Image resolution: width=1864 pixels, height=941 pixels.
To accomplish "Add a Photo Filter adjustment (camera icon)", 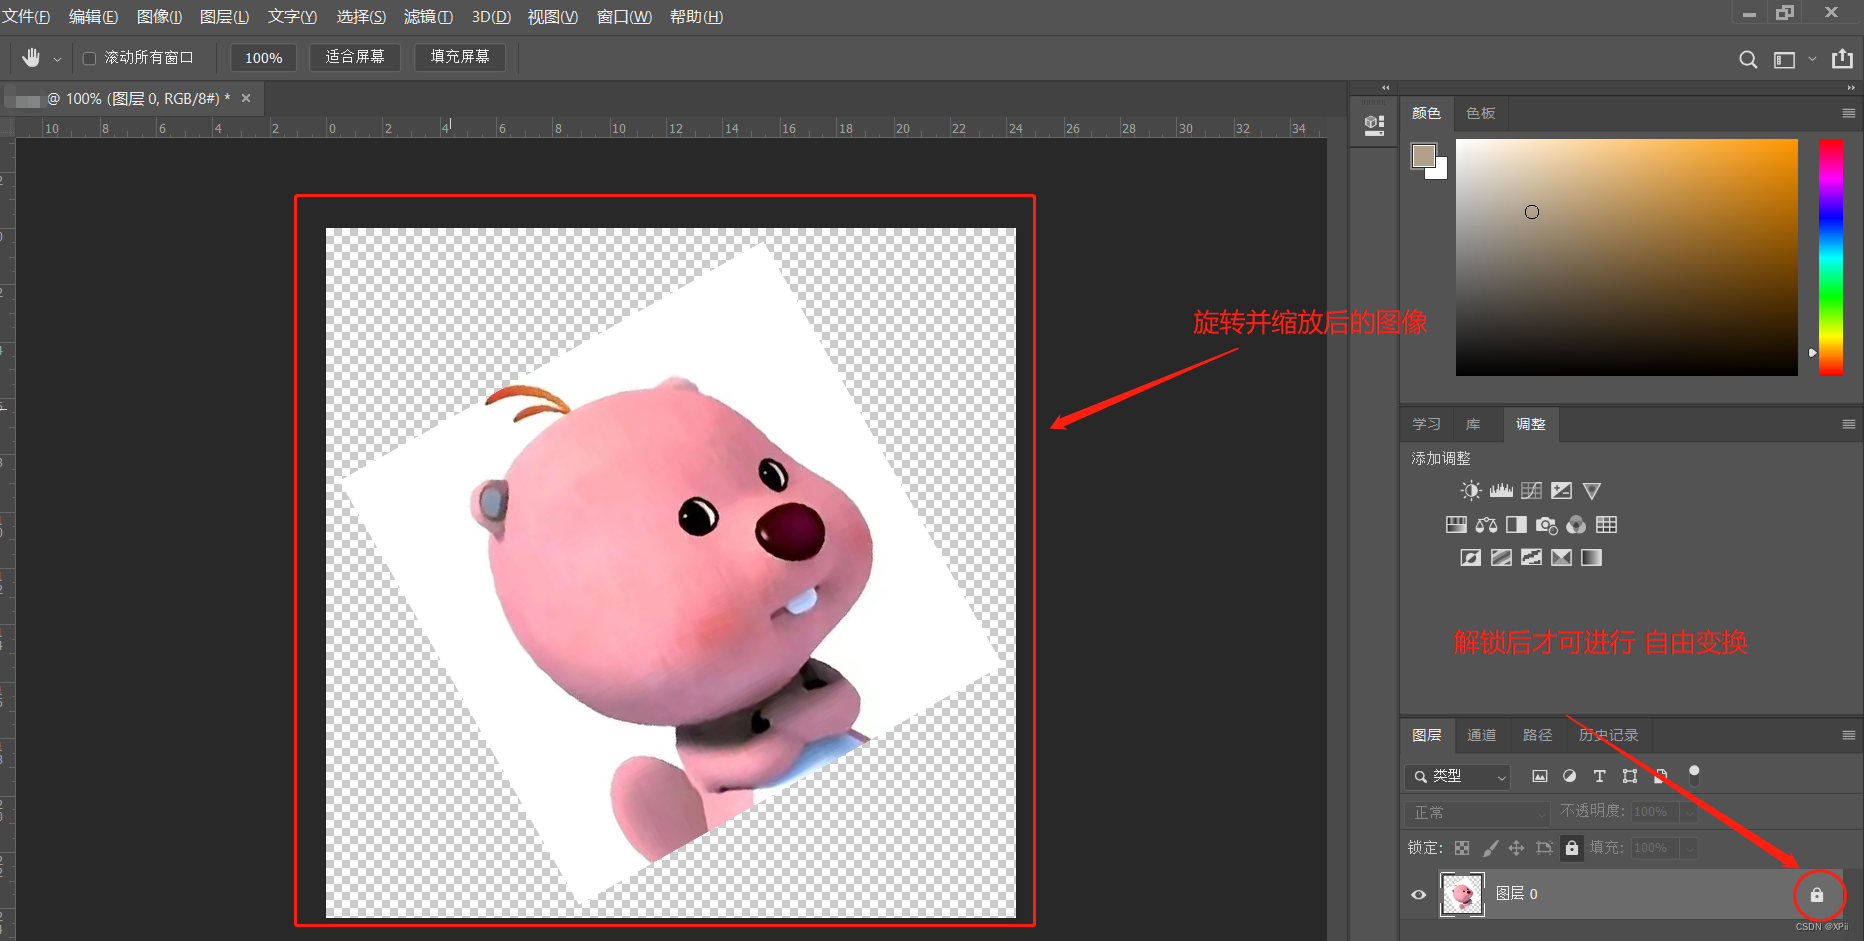I will tap(1547, 525).
